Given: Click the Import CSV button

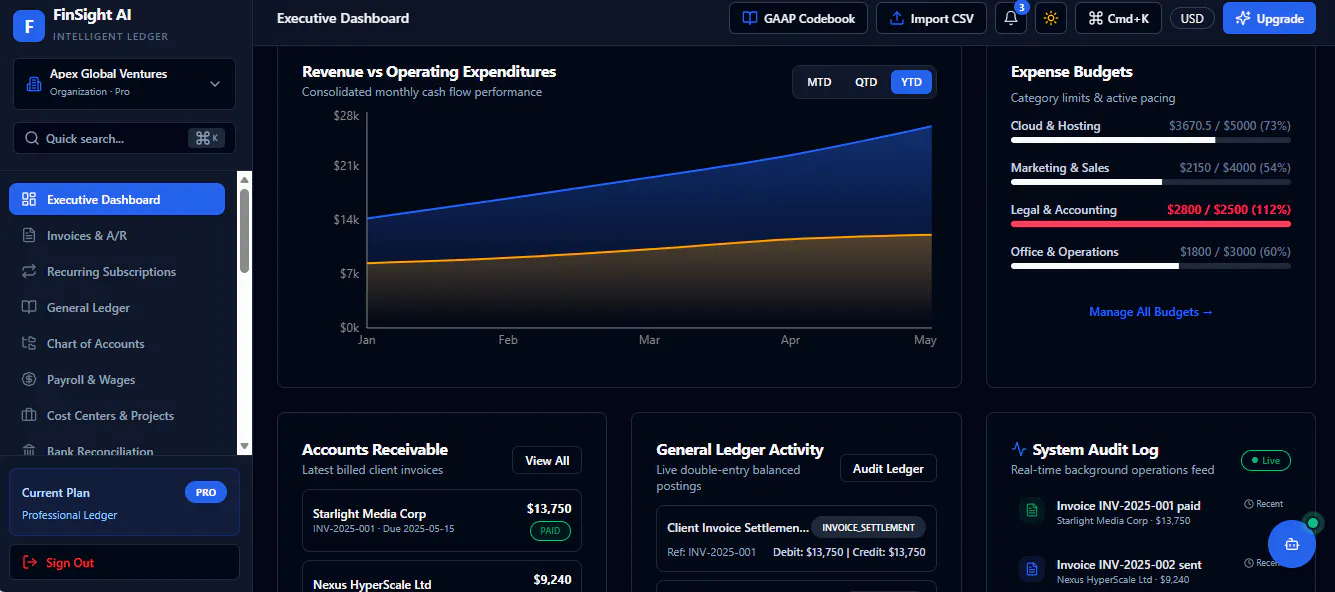Looking at the screenshot, I should coord(931,18).
